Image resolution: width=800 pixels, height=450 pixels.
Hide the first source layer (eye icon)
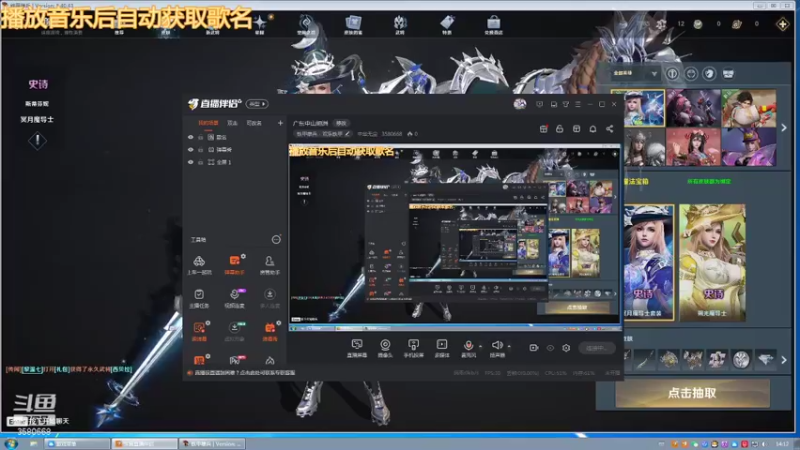click(x=190, y=137)
